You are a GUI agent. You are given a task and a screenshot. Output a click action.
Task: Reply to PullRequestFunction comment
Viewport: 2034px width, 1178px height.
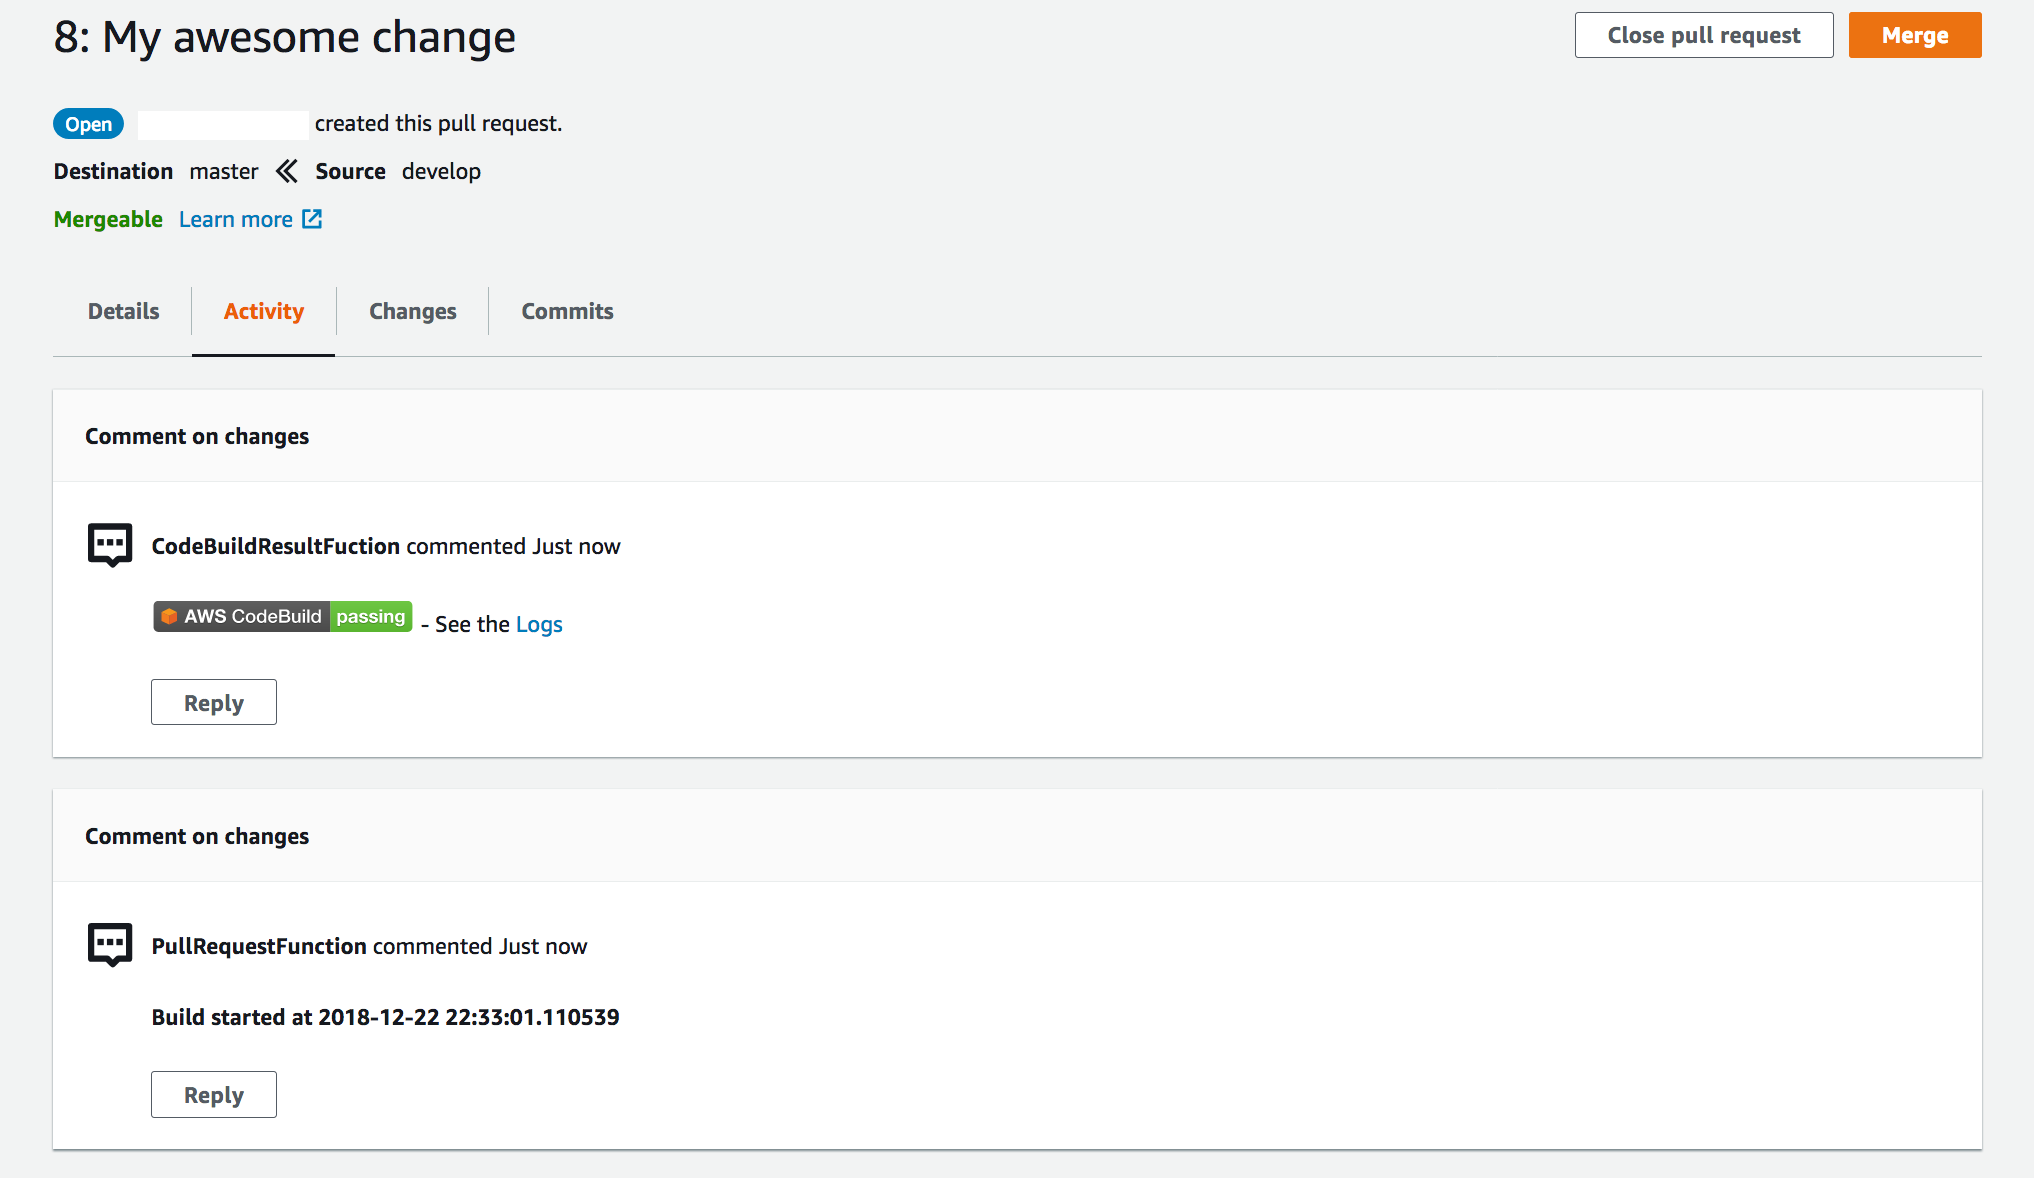pyautogui.click(x=213, y=1094)
